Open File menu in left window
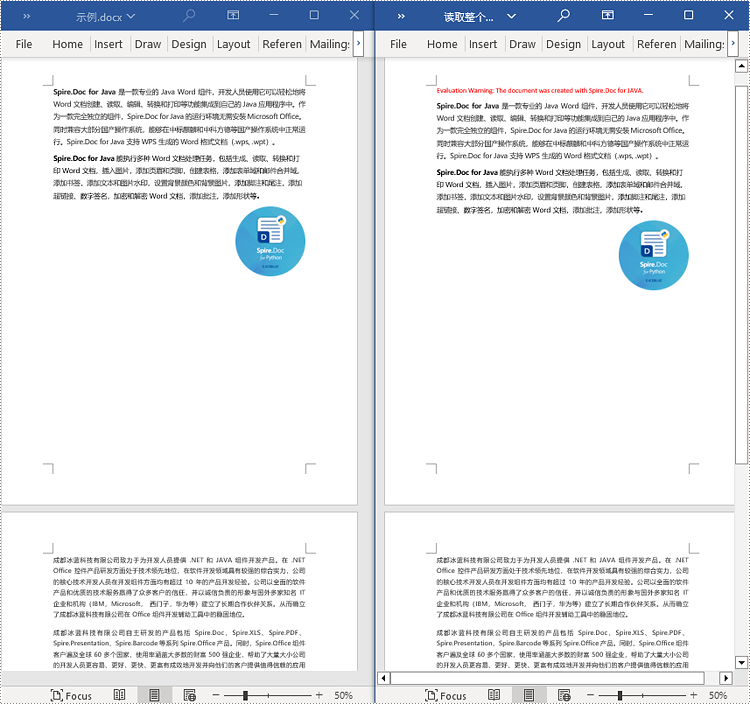This screenshot has width=750, height=704. [24, 44]
